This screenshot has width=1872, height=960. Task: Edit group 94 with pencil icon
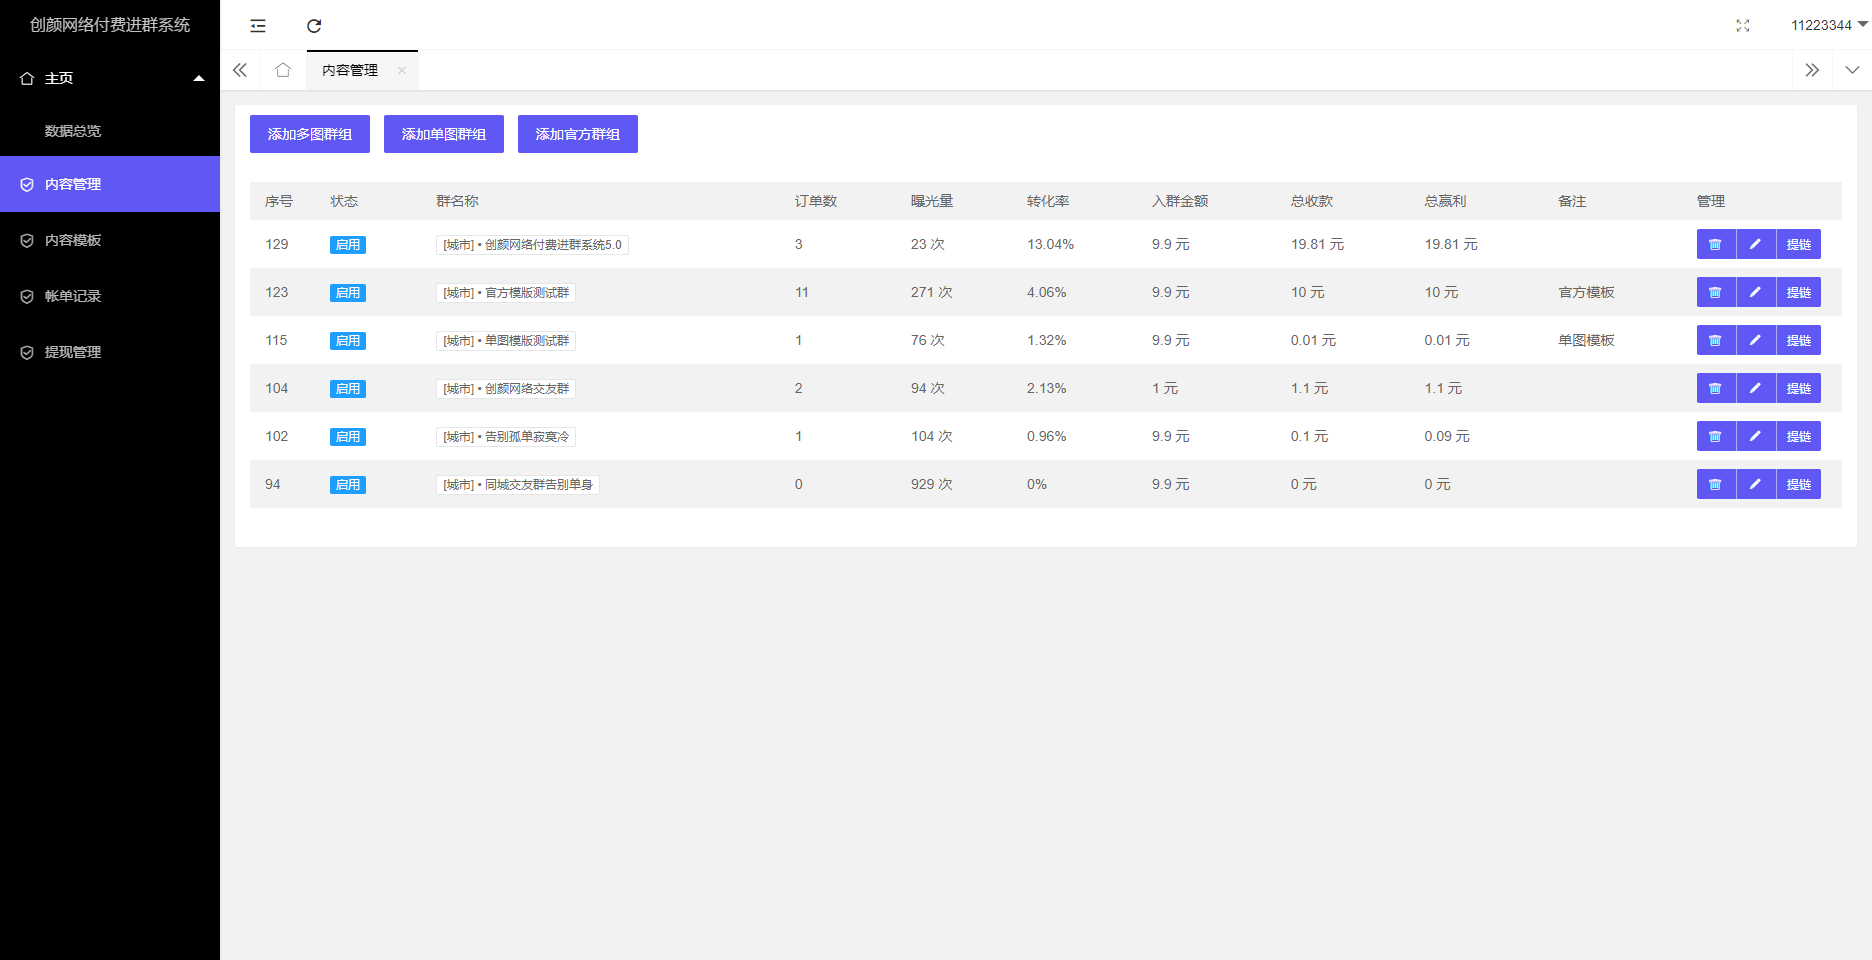click(x=1755, y=485)
